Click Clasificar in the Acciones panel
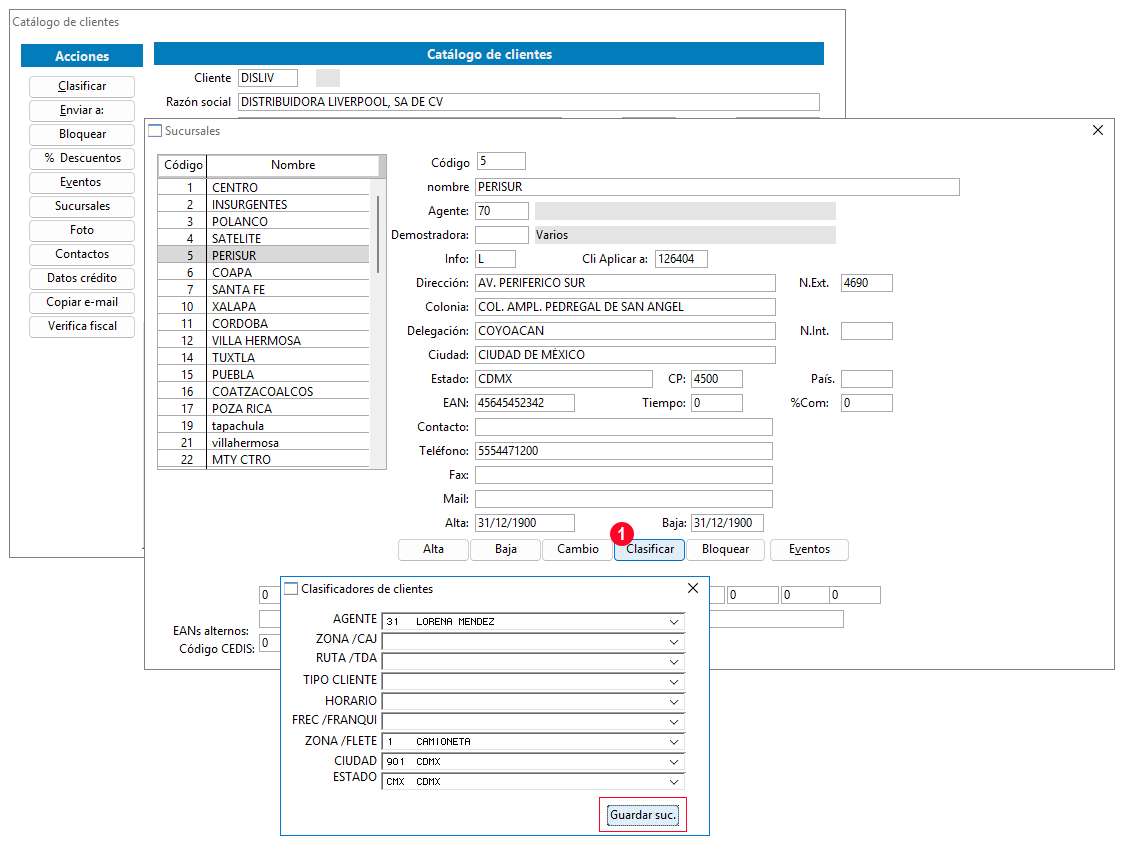 [x=82, y=86]
